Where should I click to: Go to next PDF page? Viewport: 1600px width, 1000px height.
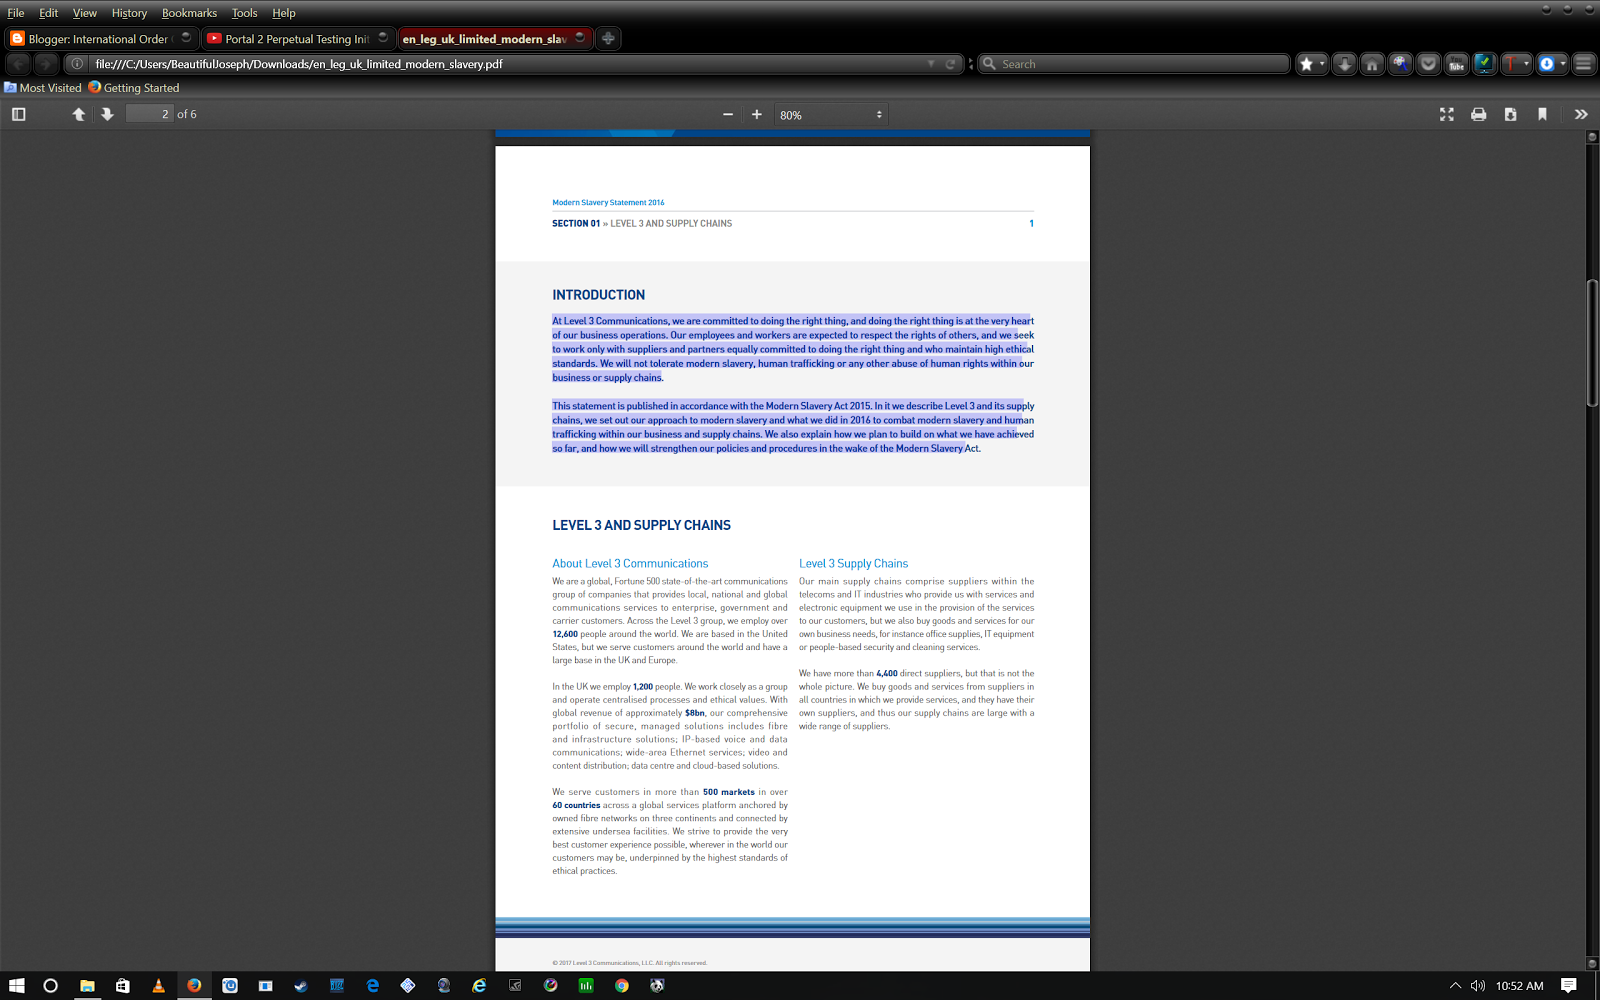107,114
